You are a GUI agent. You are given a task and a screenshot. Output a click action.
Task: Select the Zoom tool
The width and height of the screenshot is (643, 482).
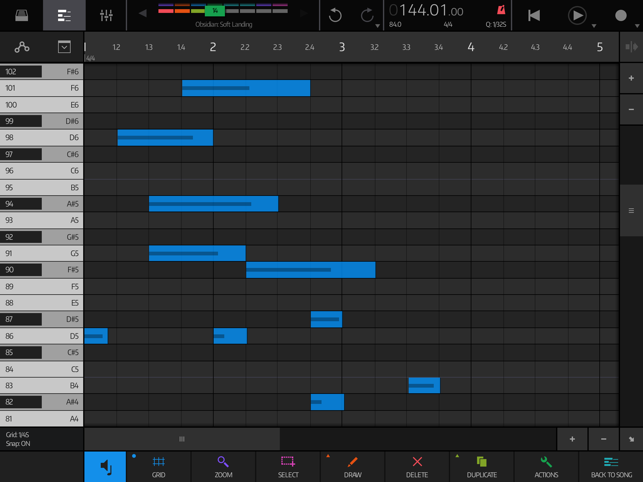point(223,466)
